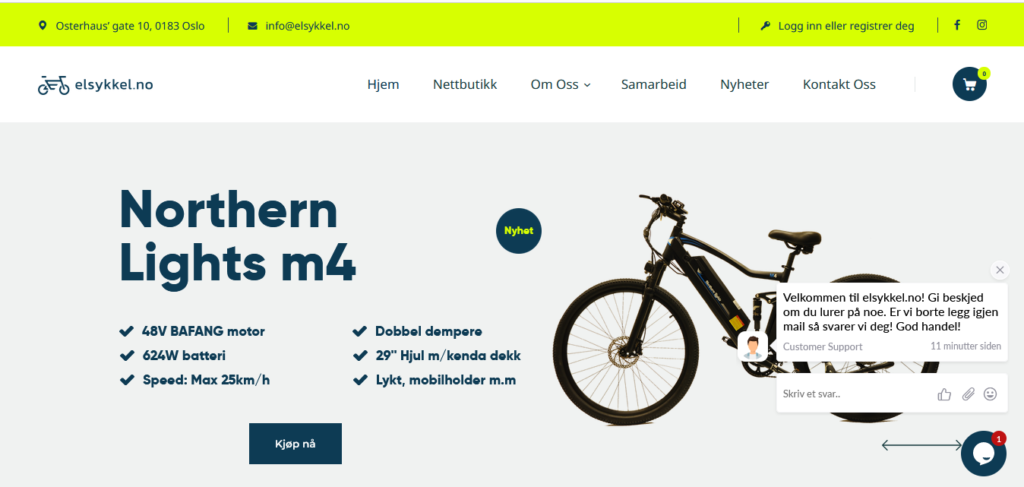Open the chat bubble launcher
This screenshot has width=1024, height=487.
984,454
